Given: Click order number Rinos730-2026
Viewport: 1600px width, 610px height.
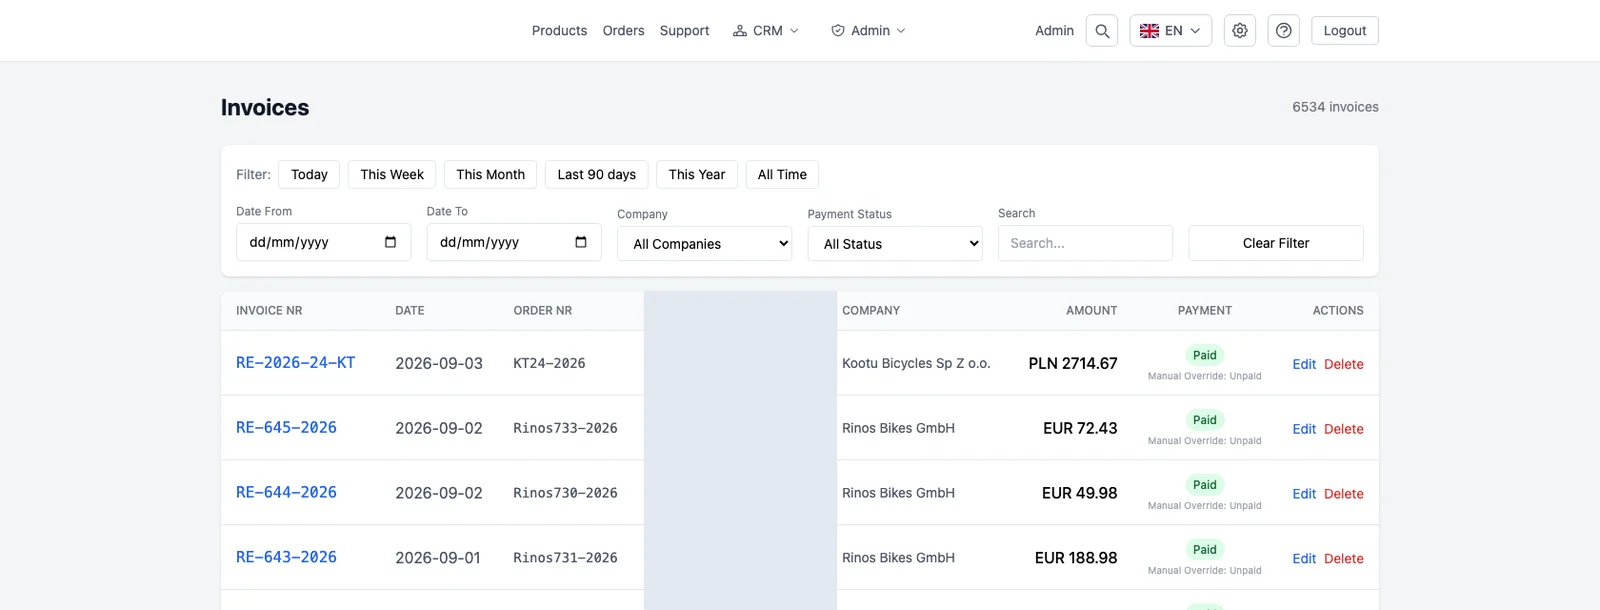Looking at the screenshot, I should point(565,494).
